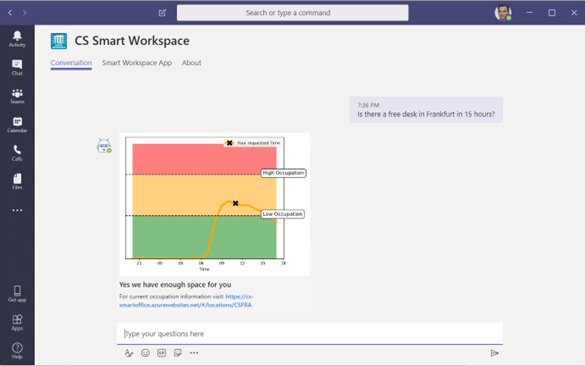This screenshot has width=585, height=366.
Task: Expand more messaging options ellipsis
Action: click(x=194, y=353)
